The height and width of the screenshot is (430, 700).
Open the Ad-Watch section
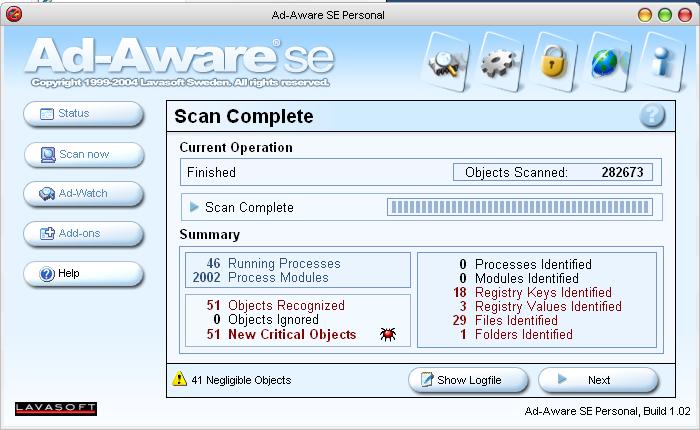(83, 194)
